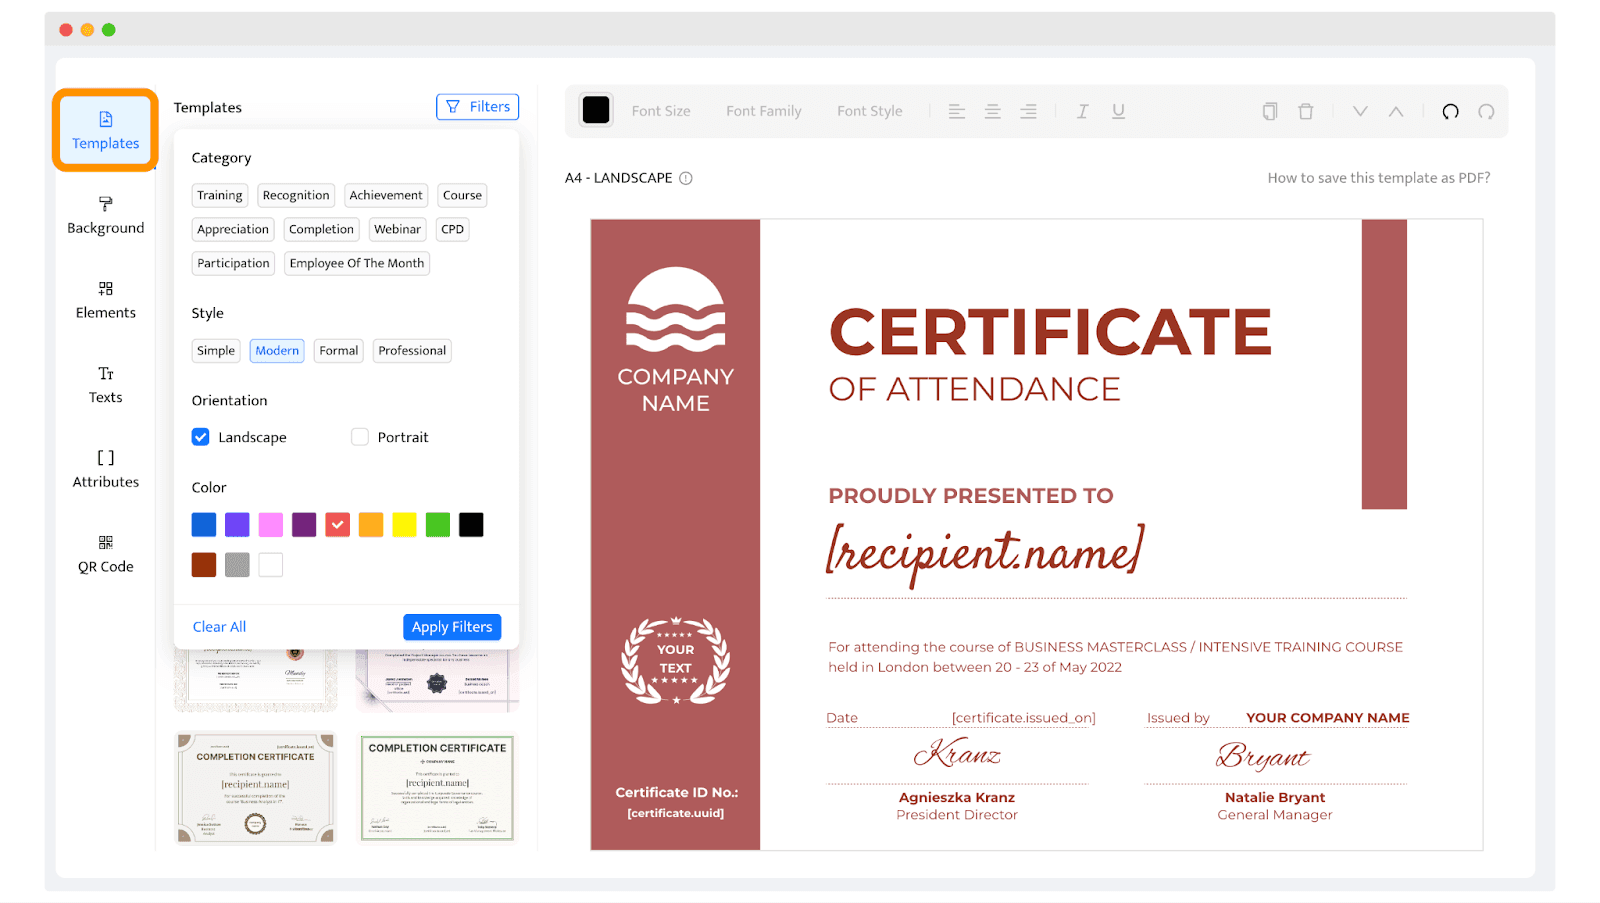Select the [recipient.name] placeholder on canvas
The image size is (1600, 903).
[985, 553]
